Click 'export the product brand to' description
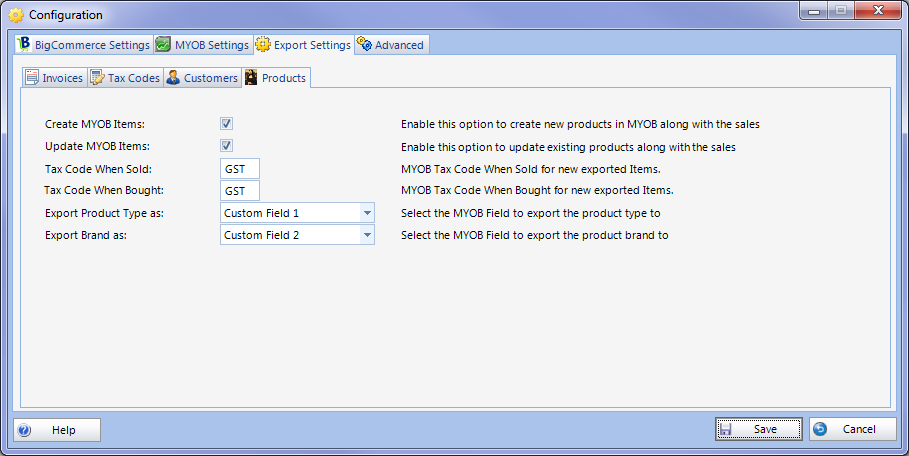 pos(535,235)
